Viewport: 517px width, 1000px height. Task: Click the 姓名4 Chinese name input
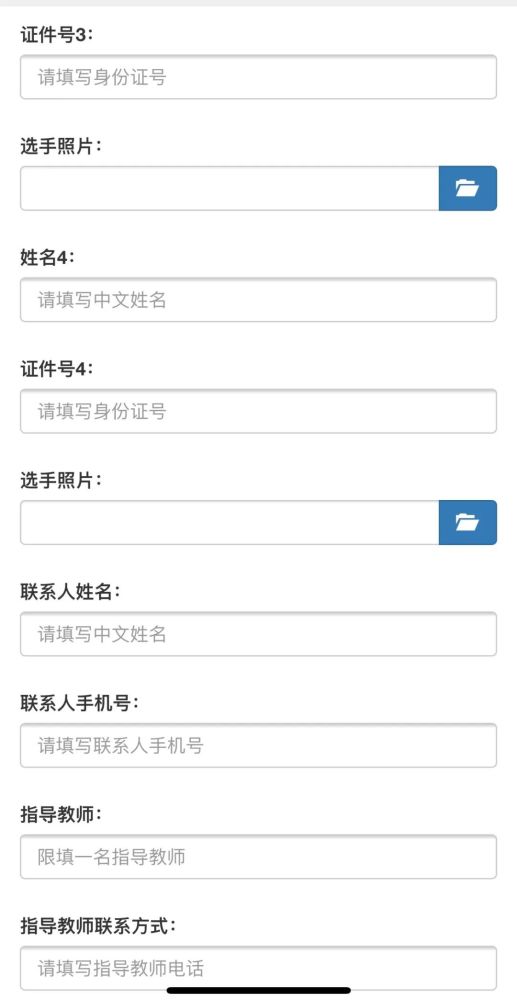pos(258,300)
